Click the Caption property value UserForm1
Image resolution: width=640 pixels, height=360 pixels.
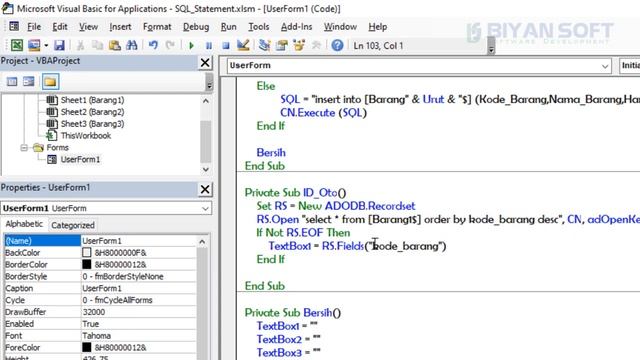point(102,288)
